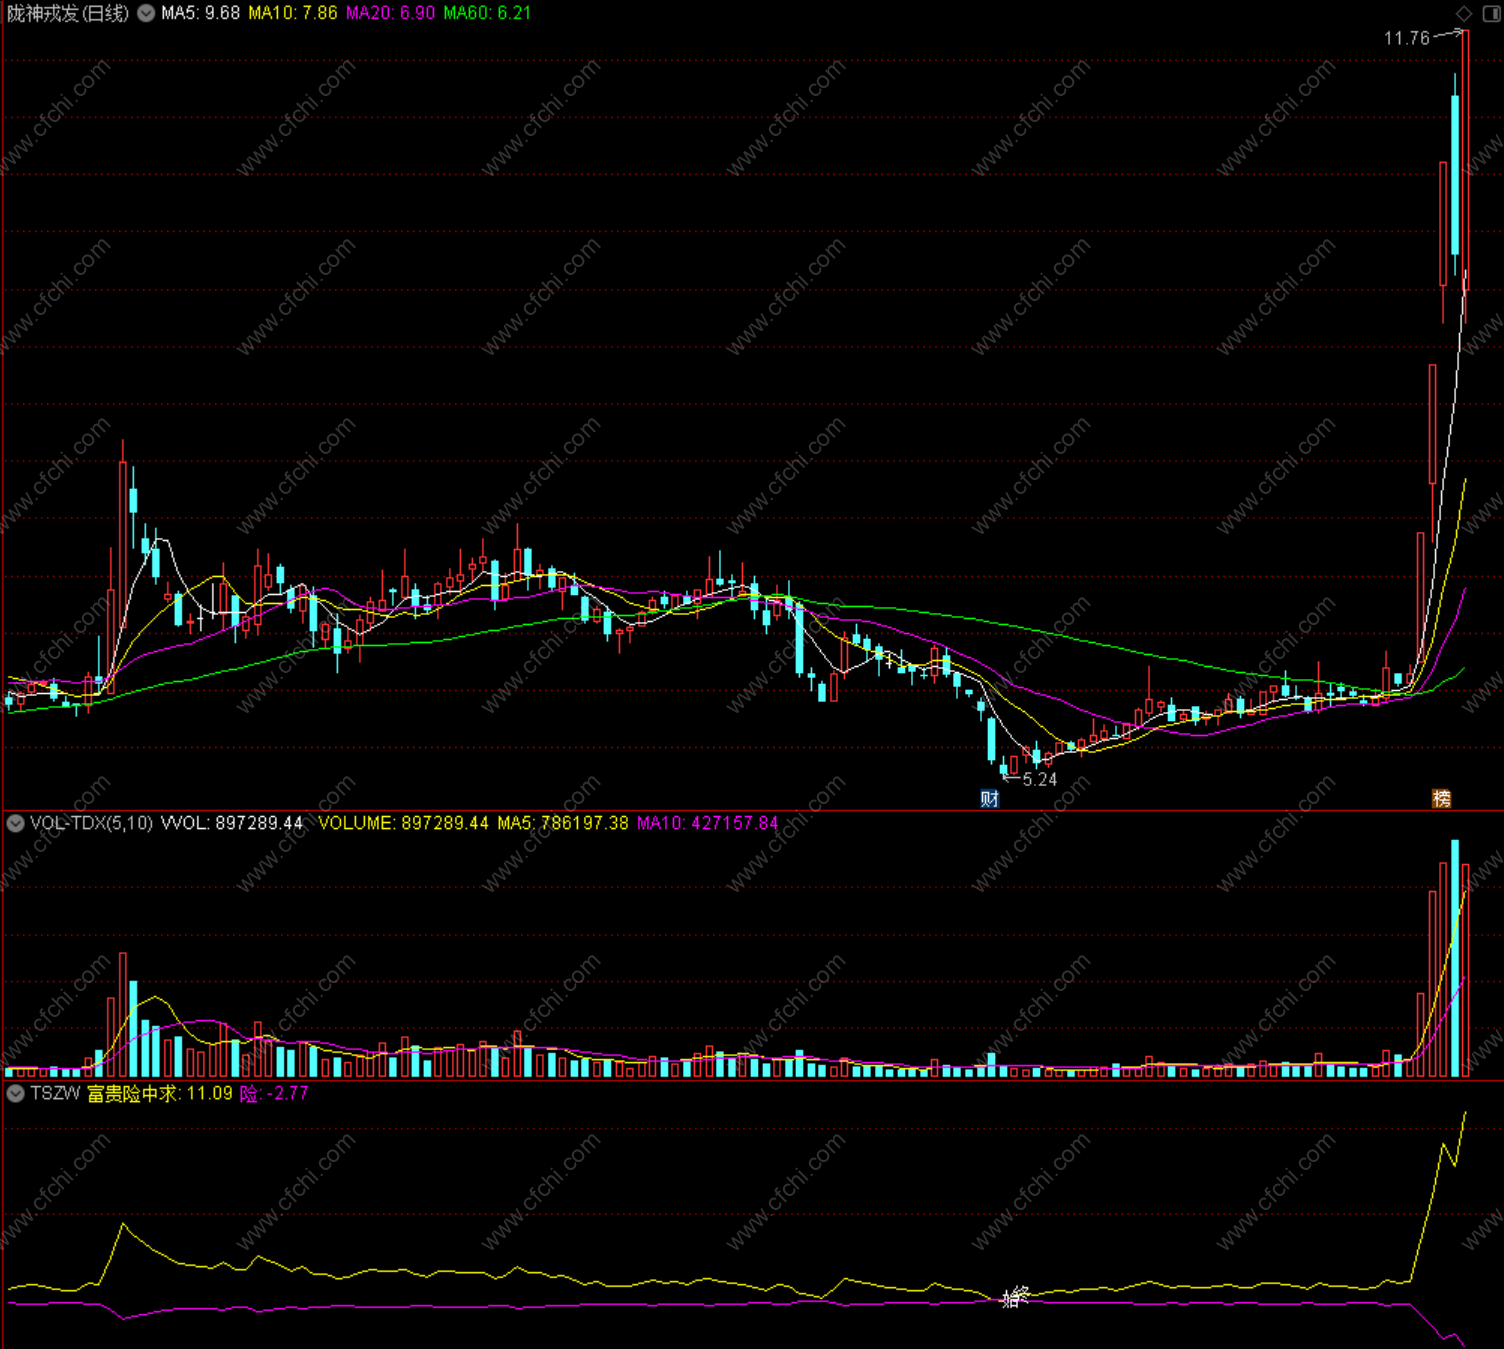Screen dimensions: 1504x1349
Task: Click the 5.24 low price label
Action: tap(1040, 779)
